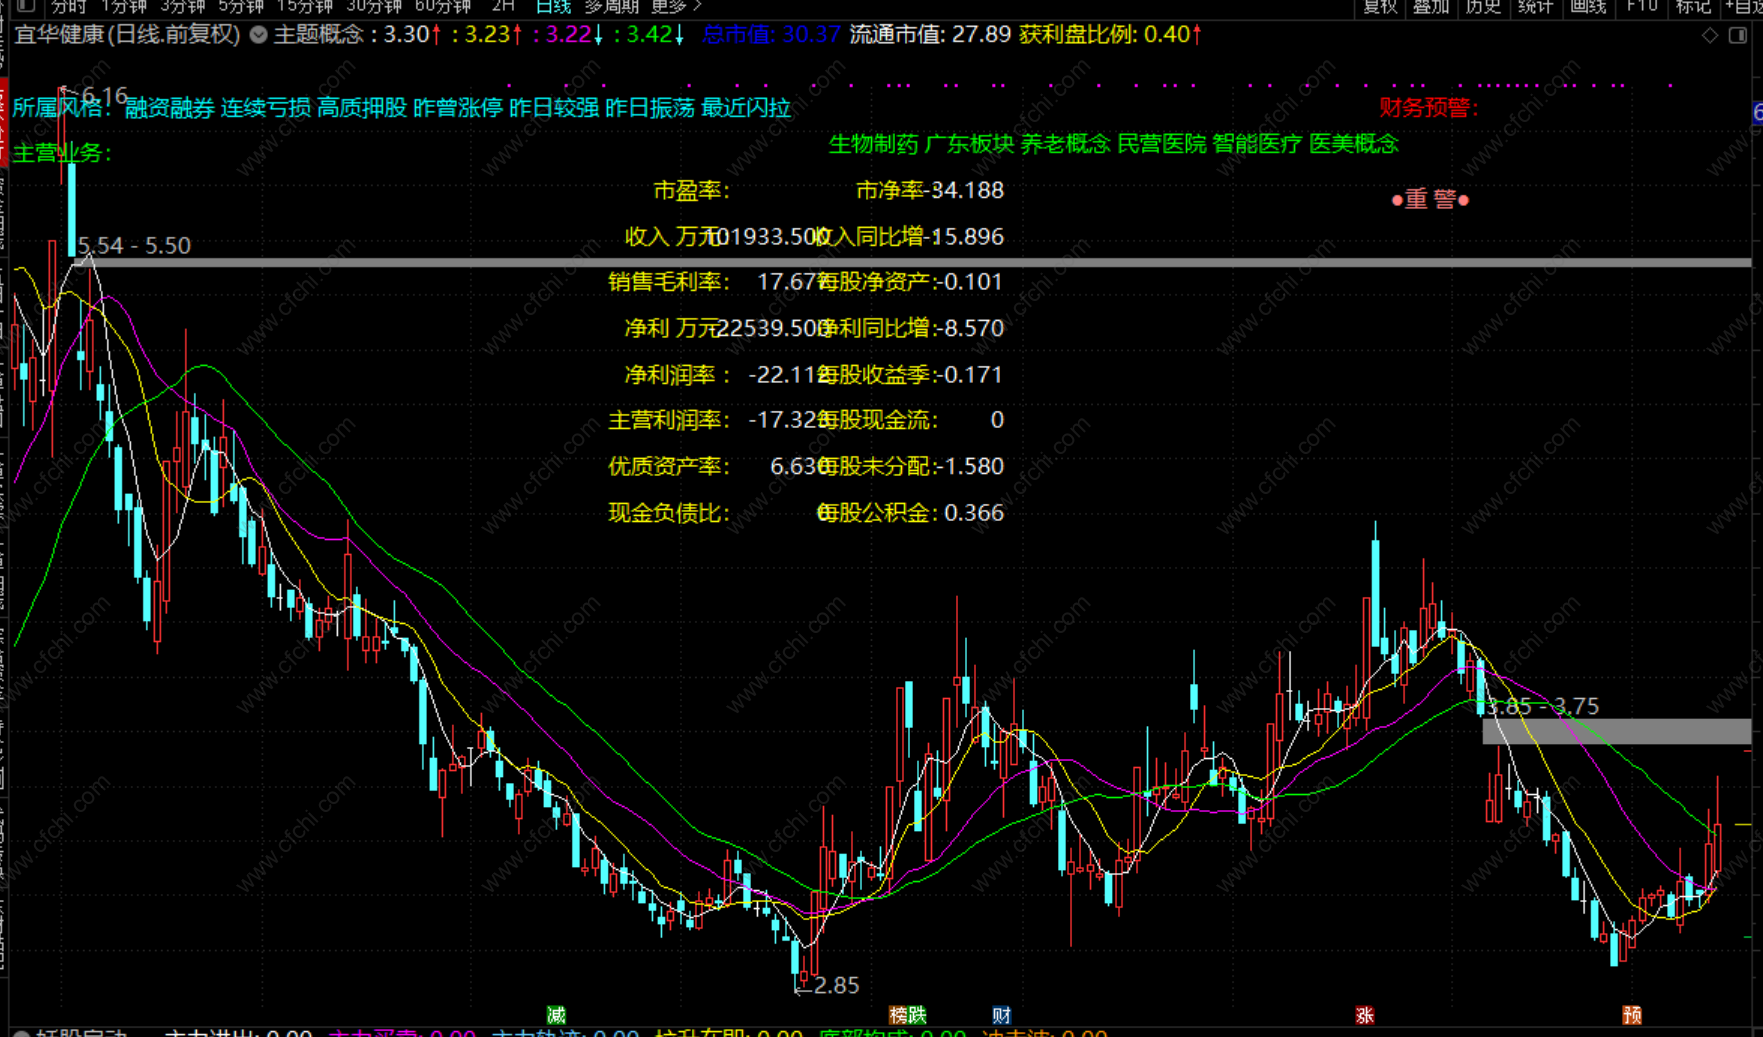
Task: Select the 15分钟 period tab
Action: [304, 6]
